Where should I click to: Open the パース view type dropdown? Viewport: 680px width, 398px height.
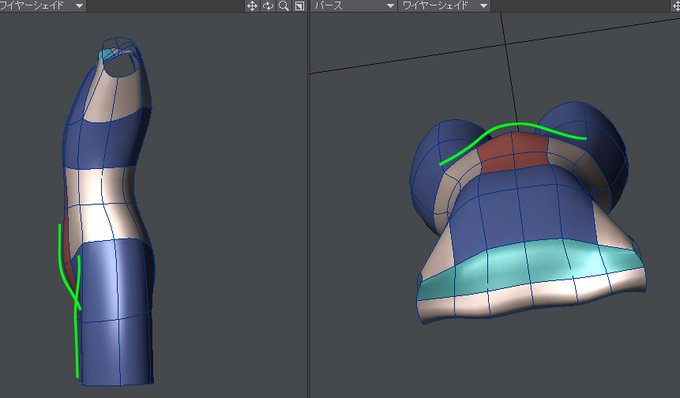[x=354, y=6]
